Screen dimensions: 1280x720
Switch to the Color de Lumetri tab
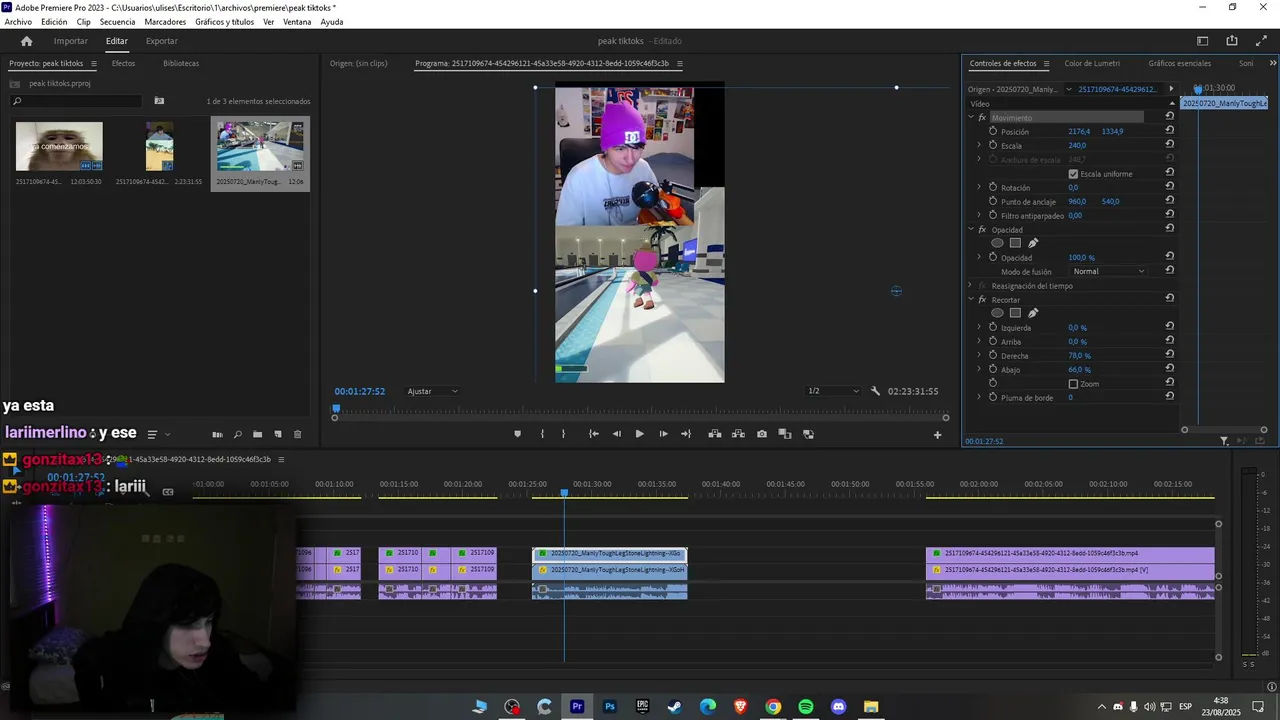(x=1092, y=63)
